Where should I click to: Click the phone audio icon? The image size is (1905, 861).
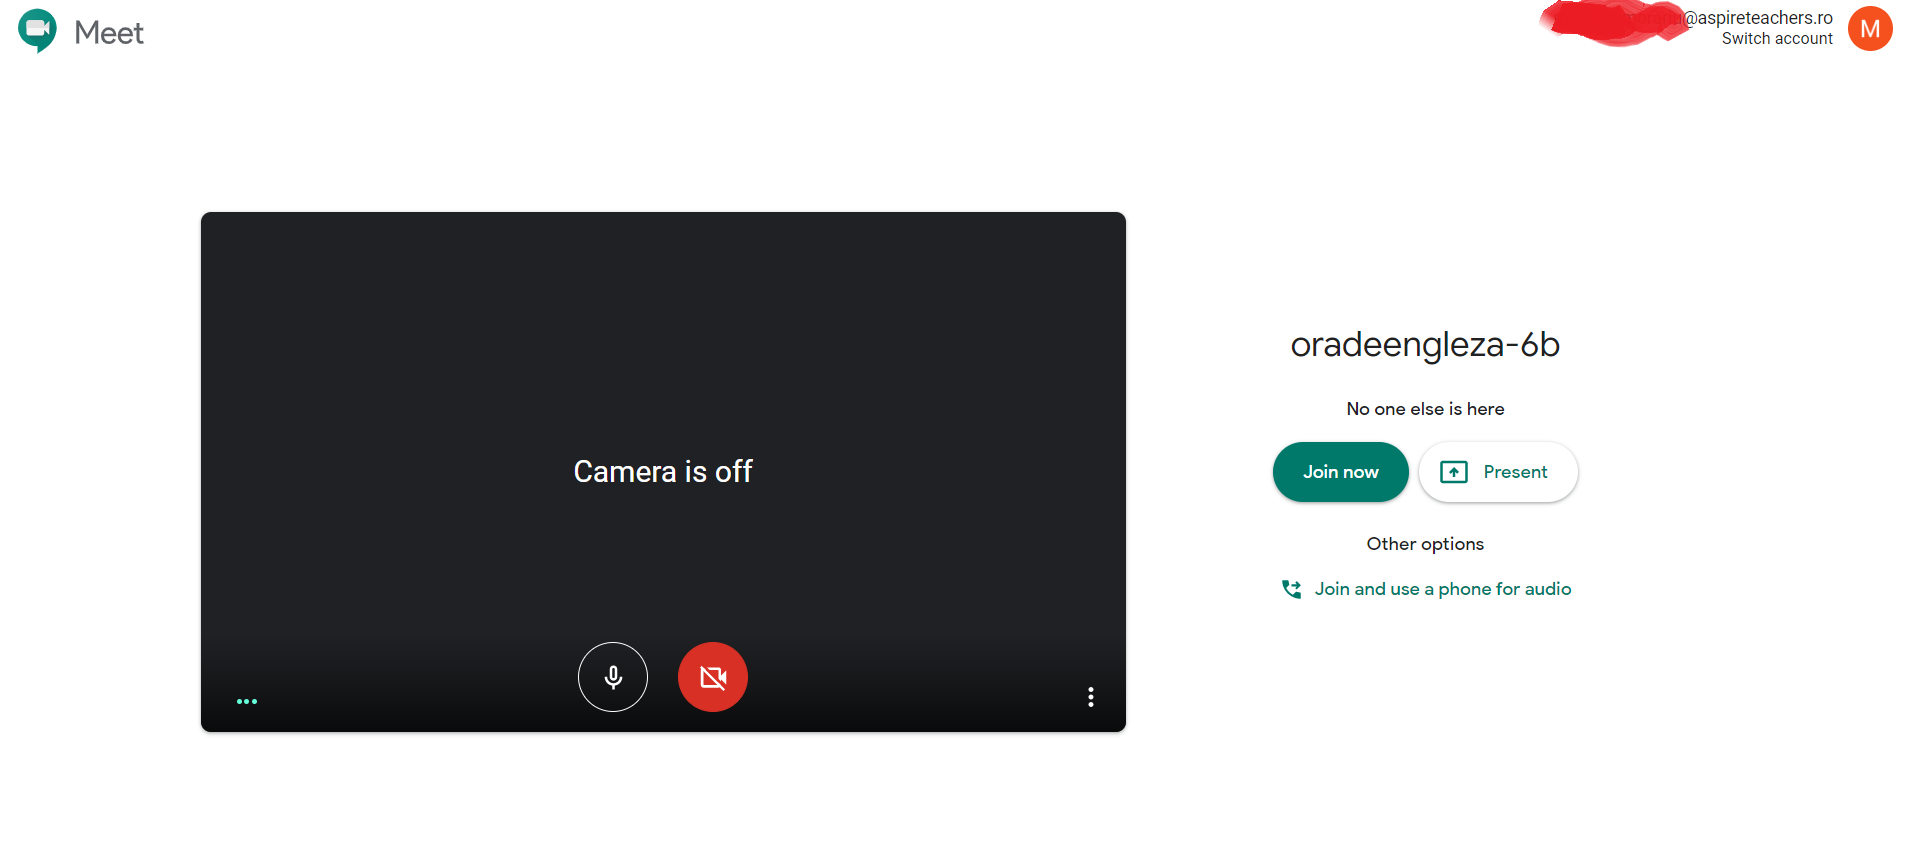click(1291, 589)
